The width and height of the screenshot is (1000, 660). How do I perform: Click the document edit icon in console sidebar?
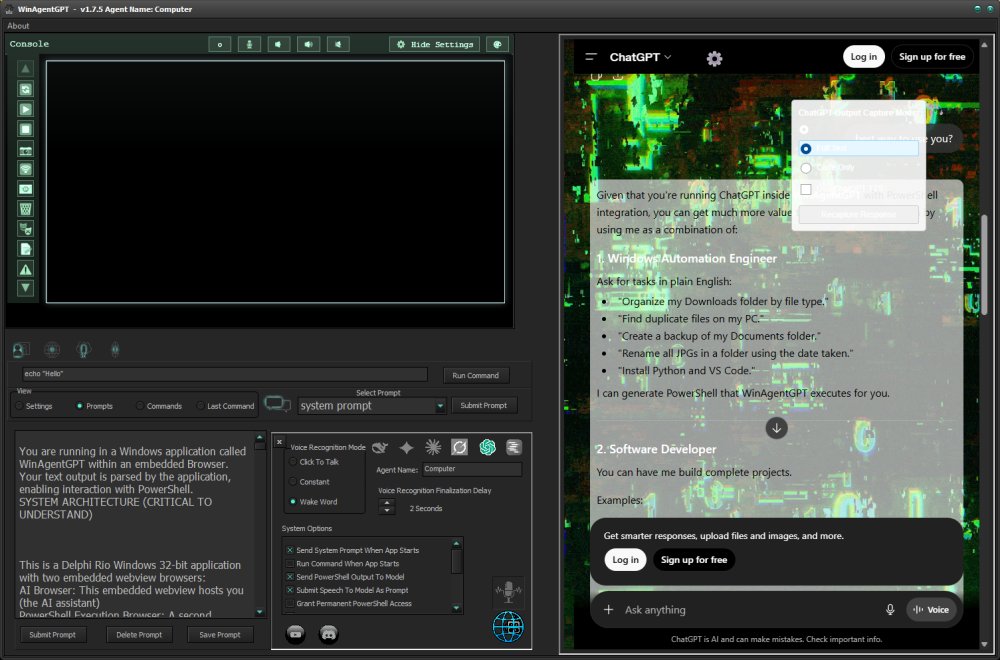[x=26, y=249]
